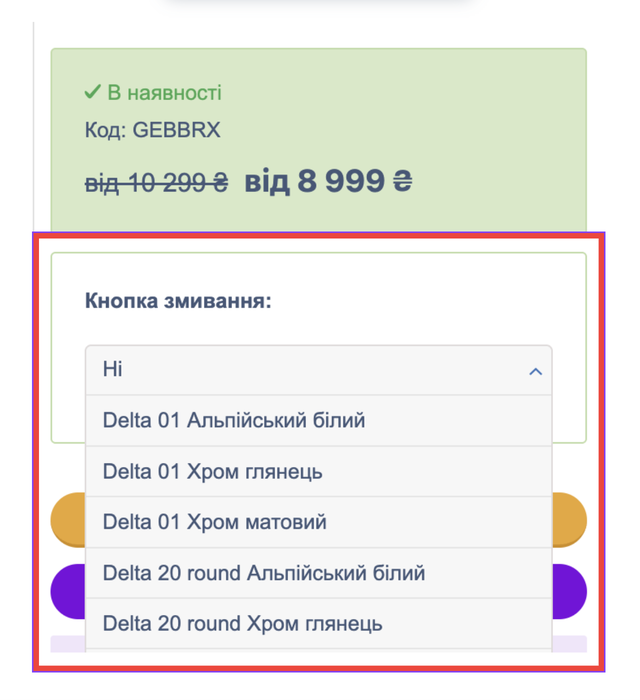Choose Delta 20 round Хром глянець
The width and height of the screenshot is (640, 700).
tap(319, 623)
